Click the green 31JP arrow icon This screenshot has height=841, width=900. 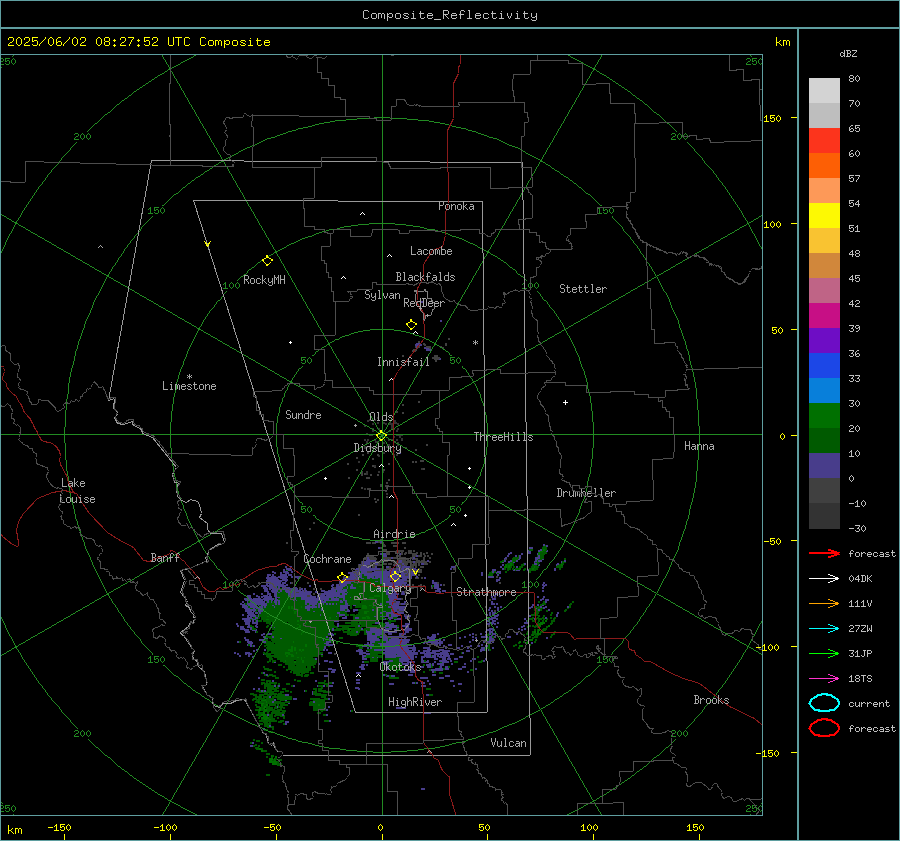(x=824, y=653)
